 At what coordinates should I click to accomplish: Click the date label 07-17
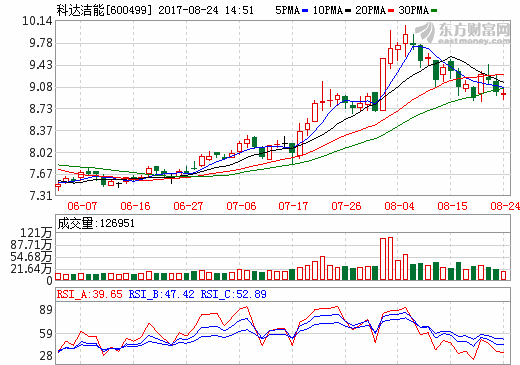coord(294,206)
